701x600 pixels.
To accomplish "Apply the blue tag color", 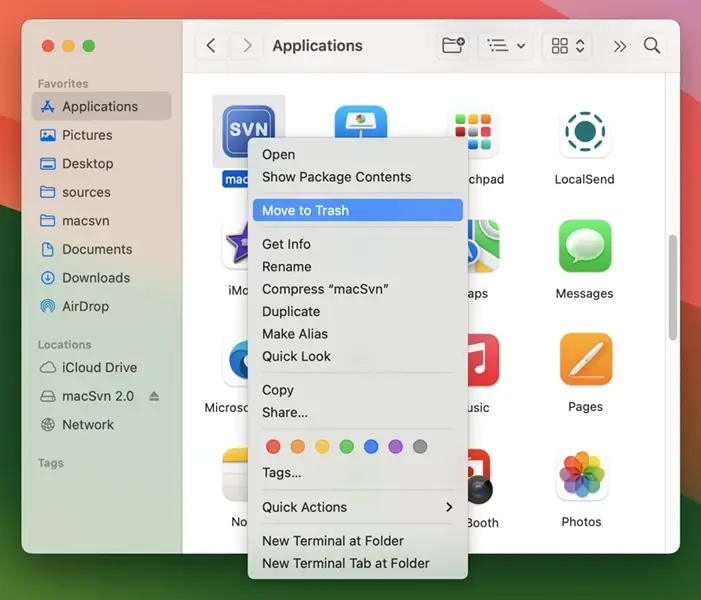I will [x=371, y=446].
